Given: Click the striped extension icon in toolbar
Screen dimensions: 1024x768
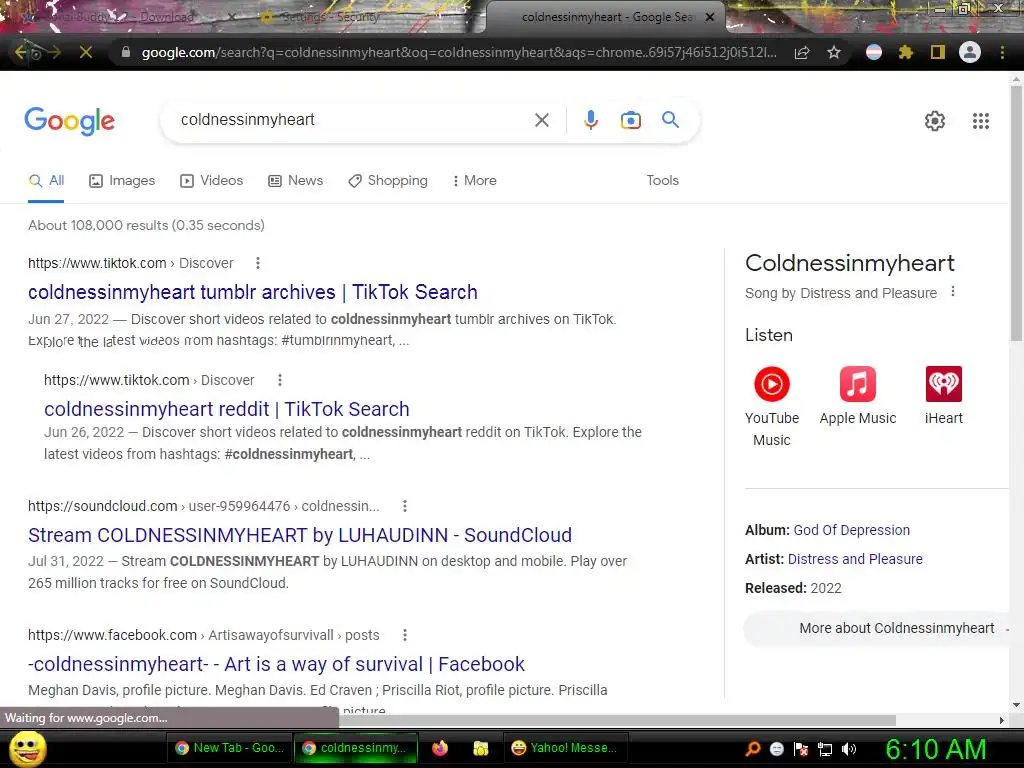Looking at the screenshot, I should (874, 52).
